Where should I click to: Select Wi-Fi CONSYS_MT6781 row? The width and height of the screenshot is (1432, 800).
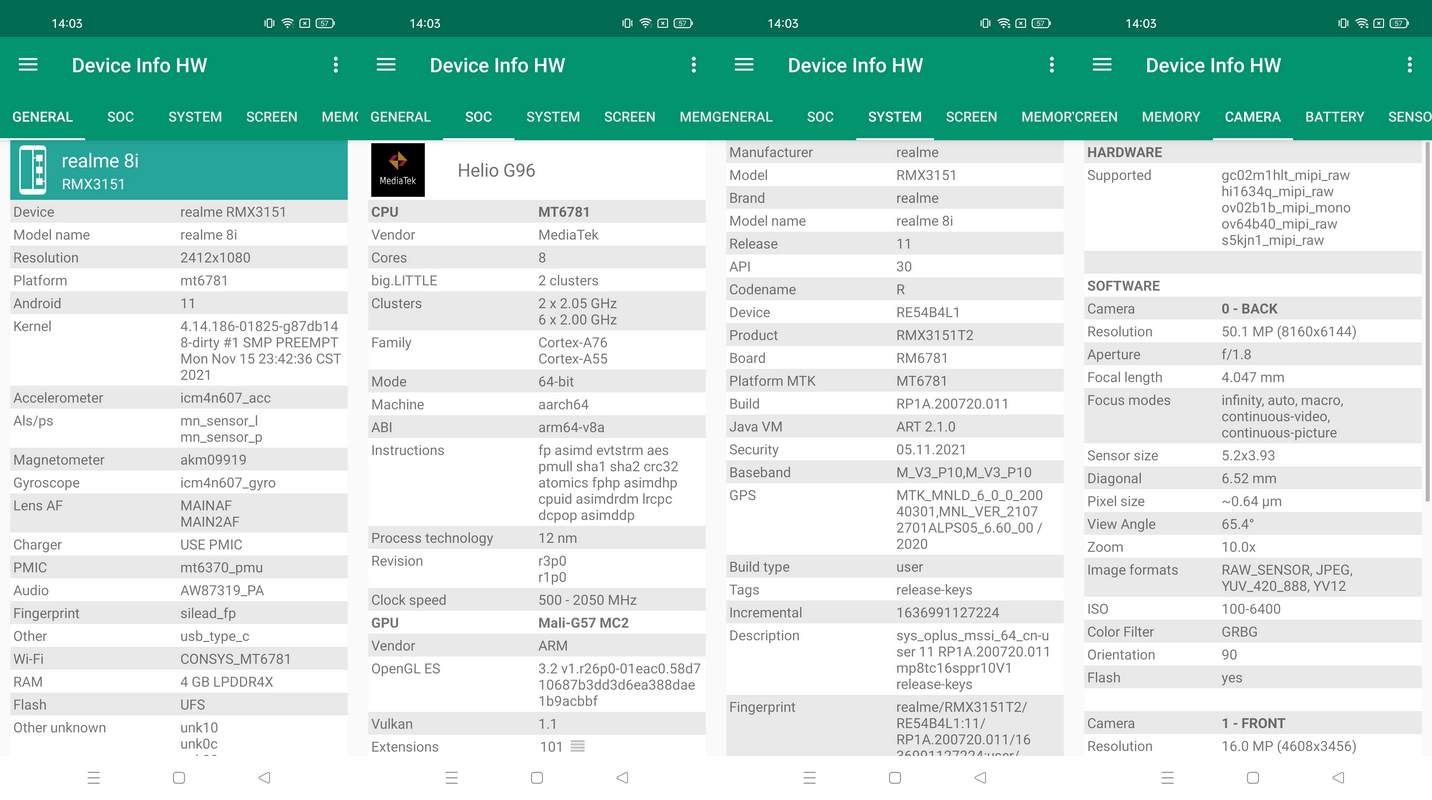click(x=179, y=659)
